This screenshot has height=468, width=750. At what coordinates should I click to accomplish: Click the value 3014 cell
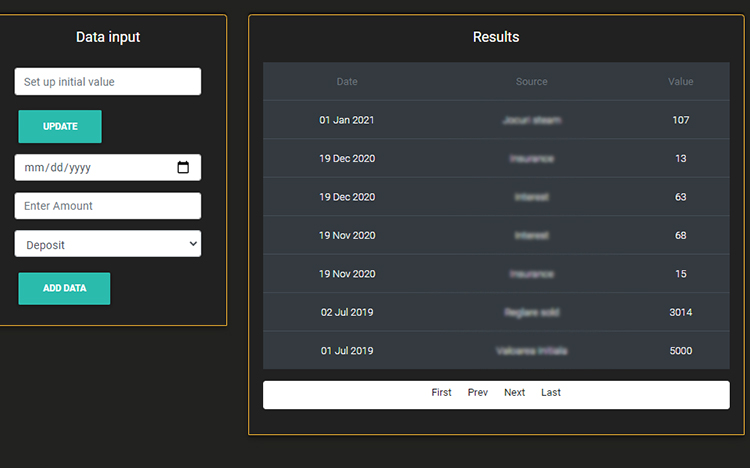click(x=680, y=312)
